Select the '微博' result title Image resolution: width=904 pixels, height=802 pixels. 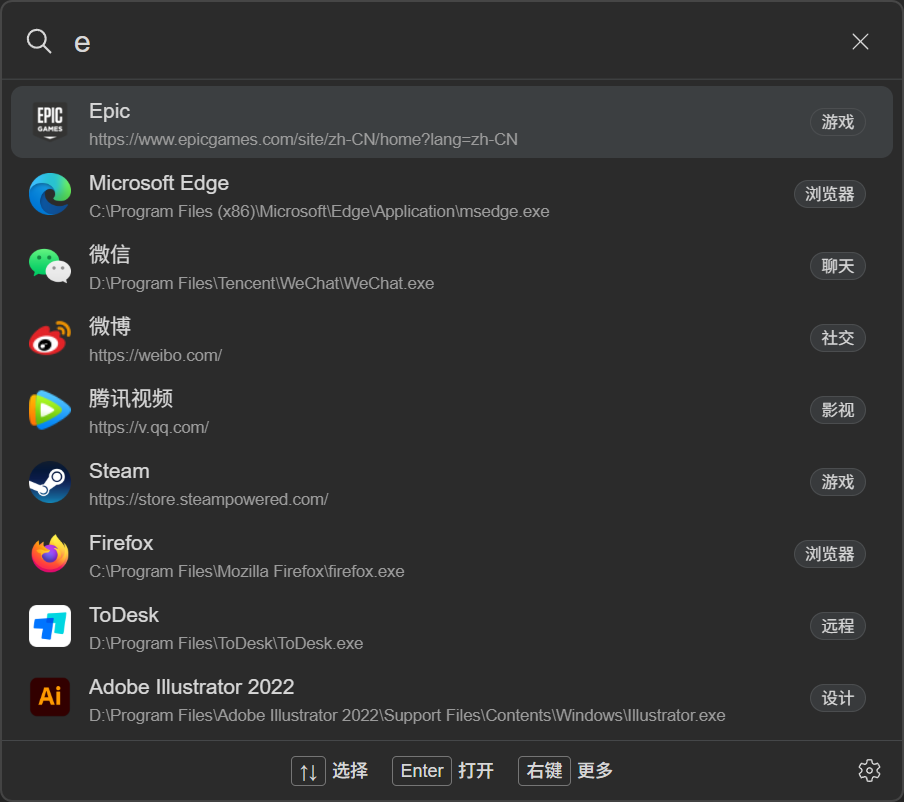point(110,326)
